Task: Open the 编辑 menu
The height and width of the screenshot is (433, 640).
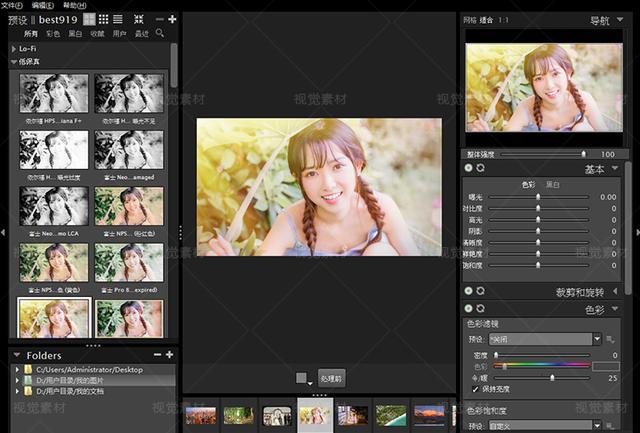Action: point(43,5)
